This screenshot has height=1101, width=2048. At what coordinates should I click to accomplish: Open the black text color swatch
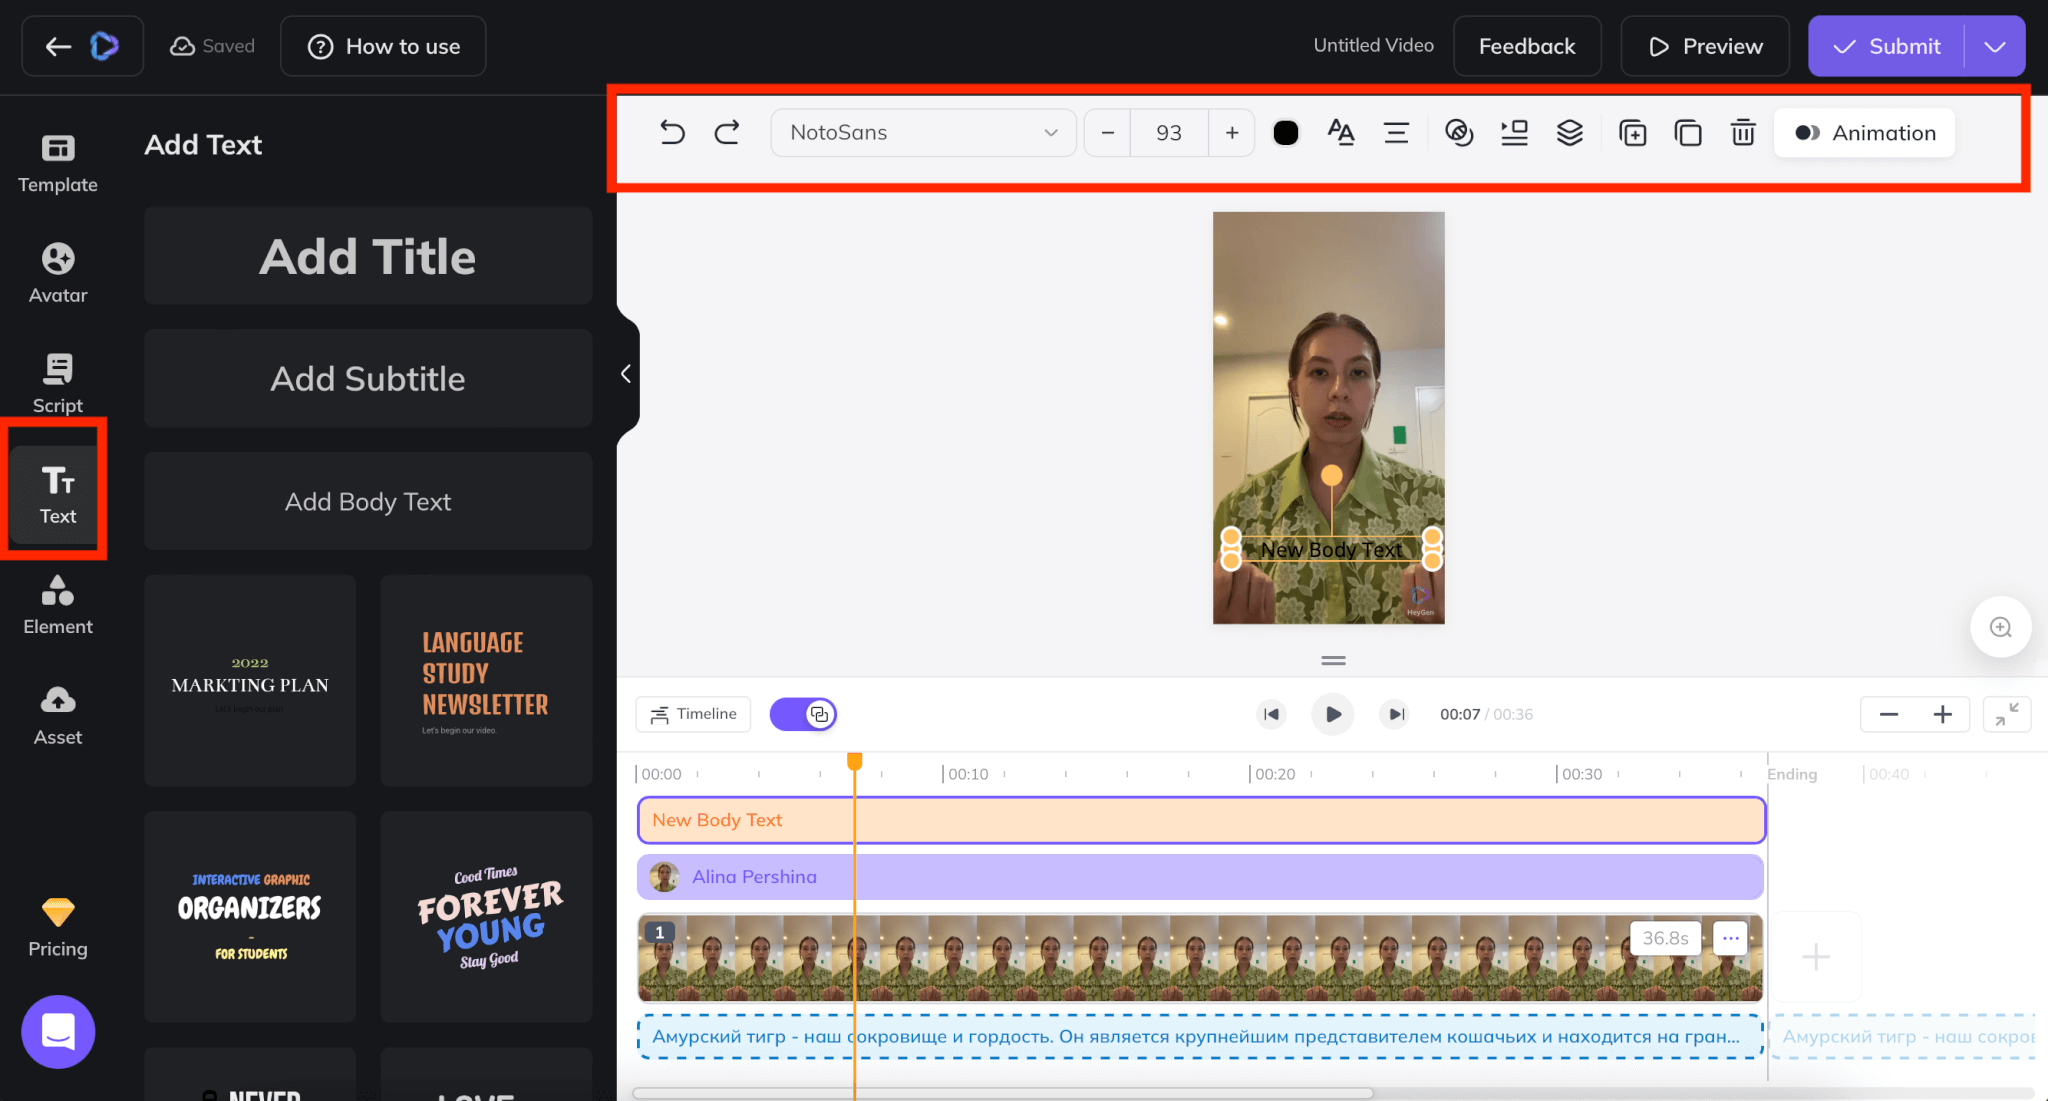click(1286, 132)
